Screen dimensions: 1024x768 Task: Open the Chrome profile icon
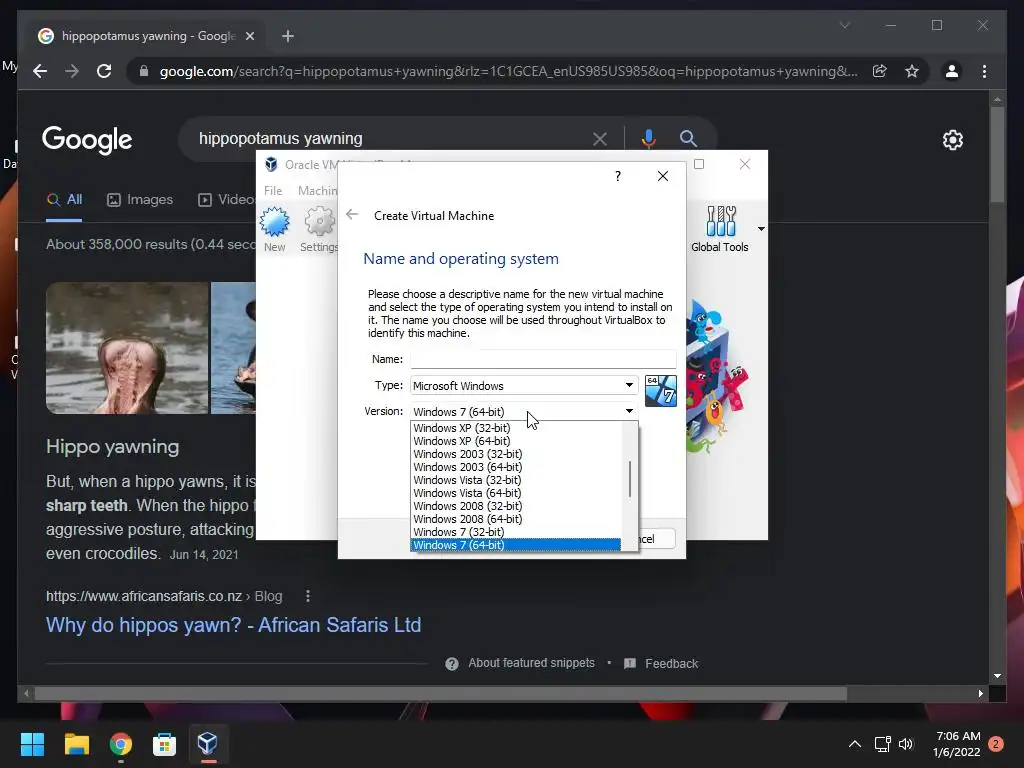pos(952,71)
